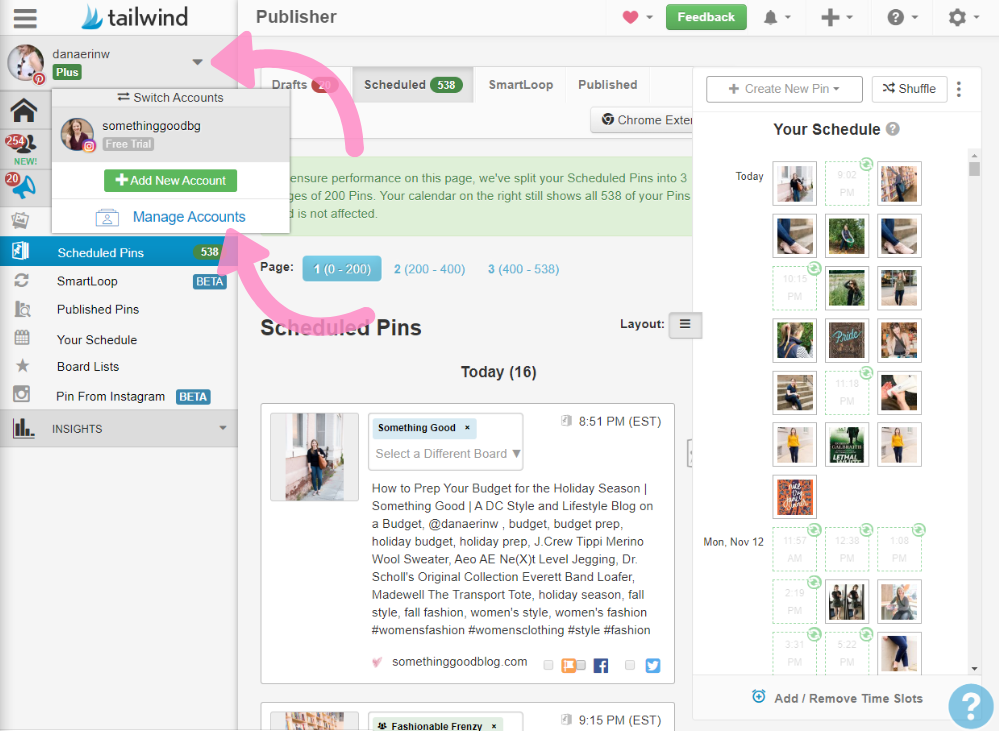The image size is (999, 731).
Task: Click the schedule panel scrollbar thumb
Action: click(974, 168)
